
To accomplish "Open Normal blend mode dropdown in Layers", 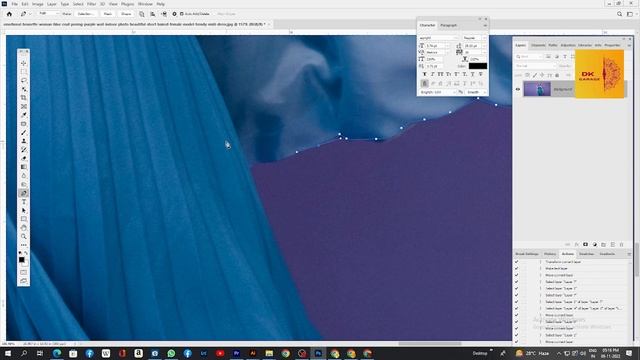I will point(535,66).
